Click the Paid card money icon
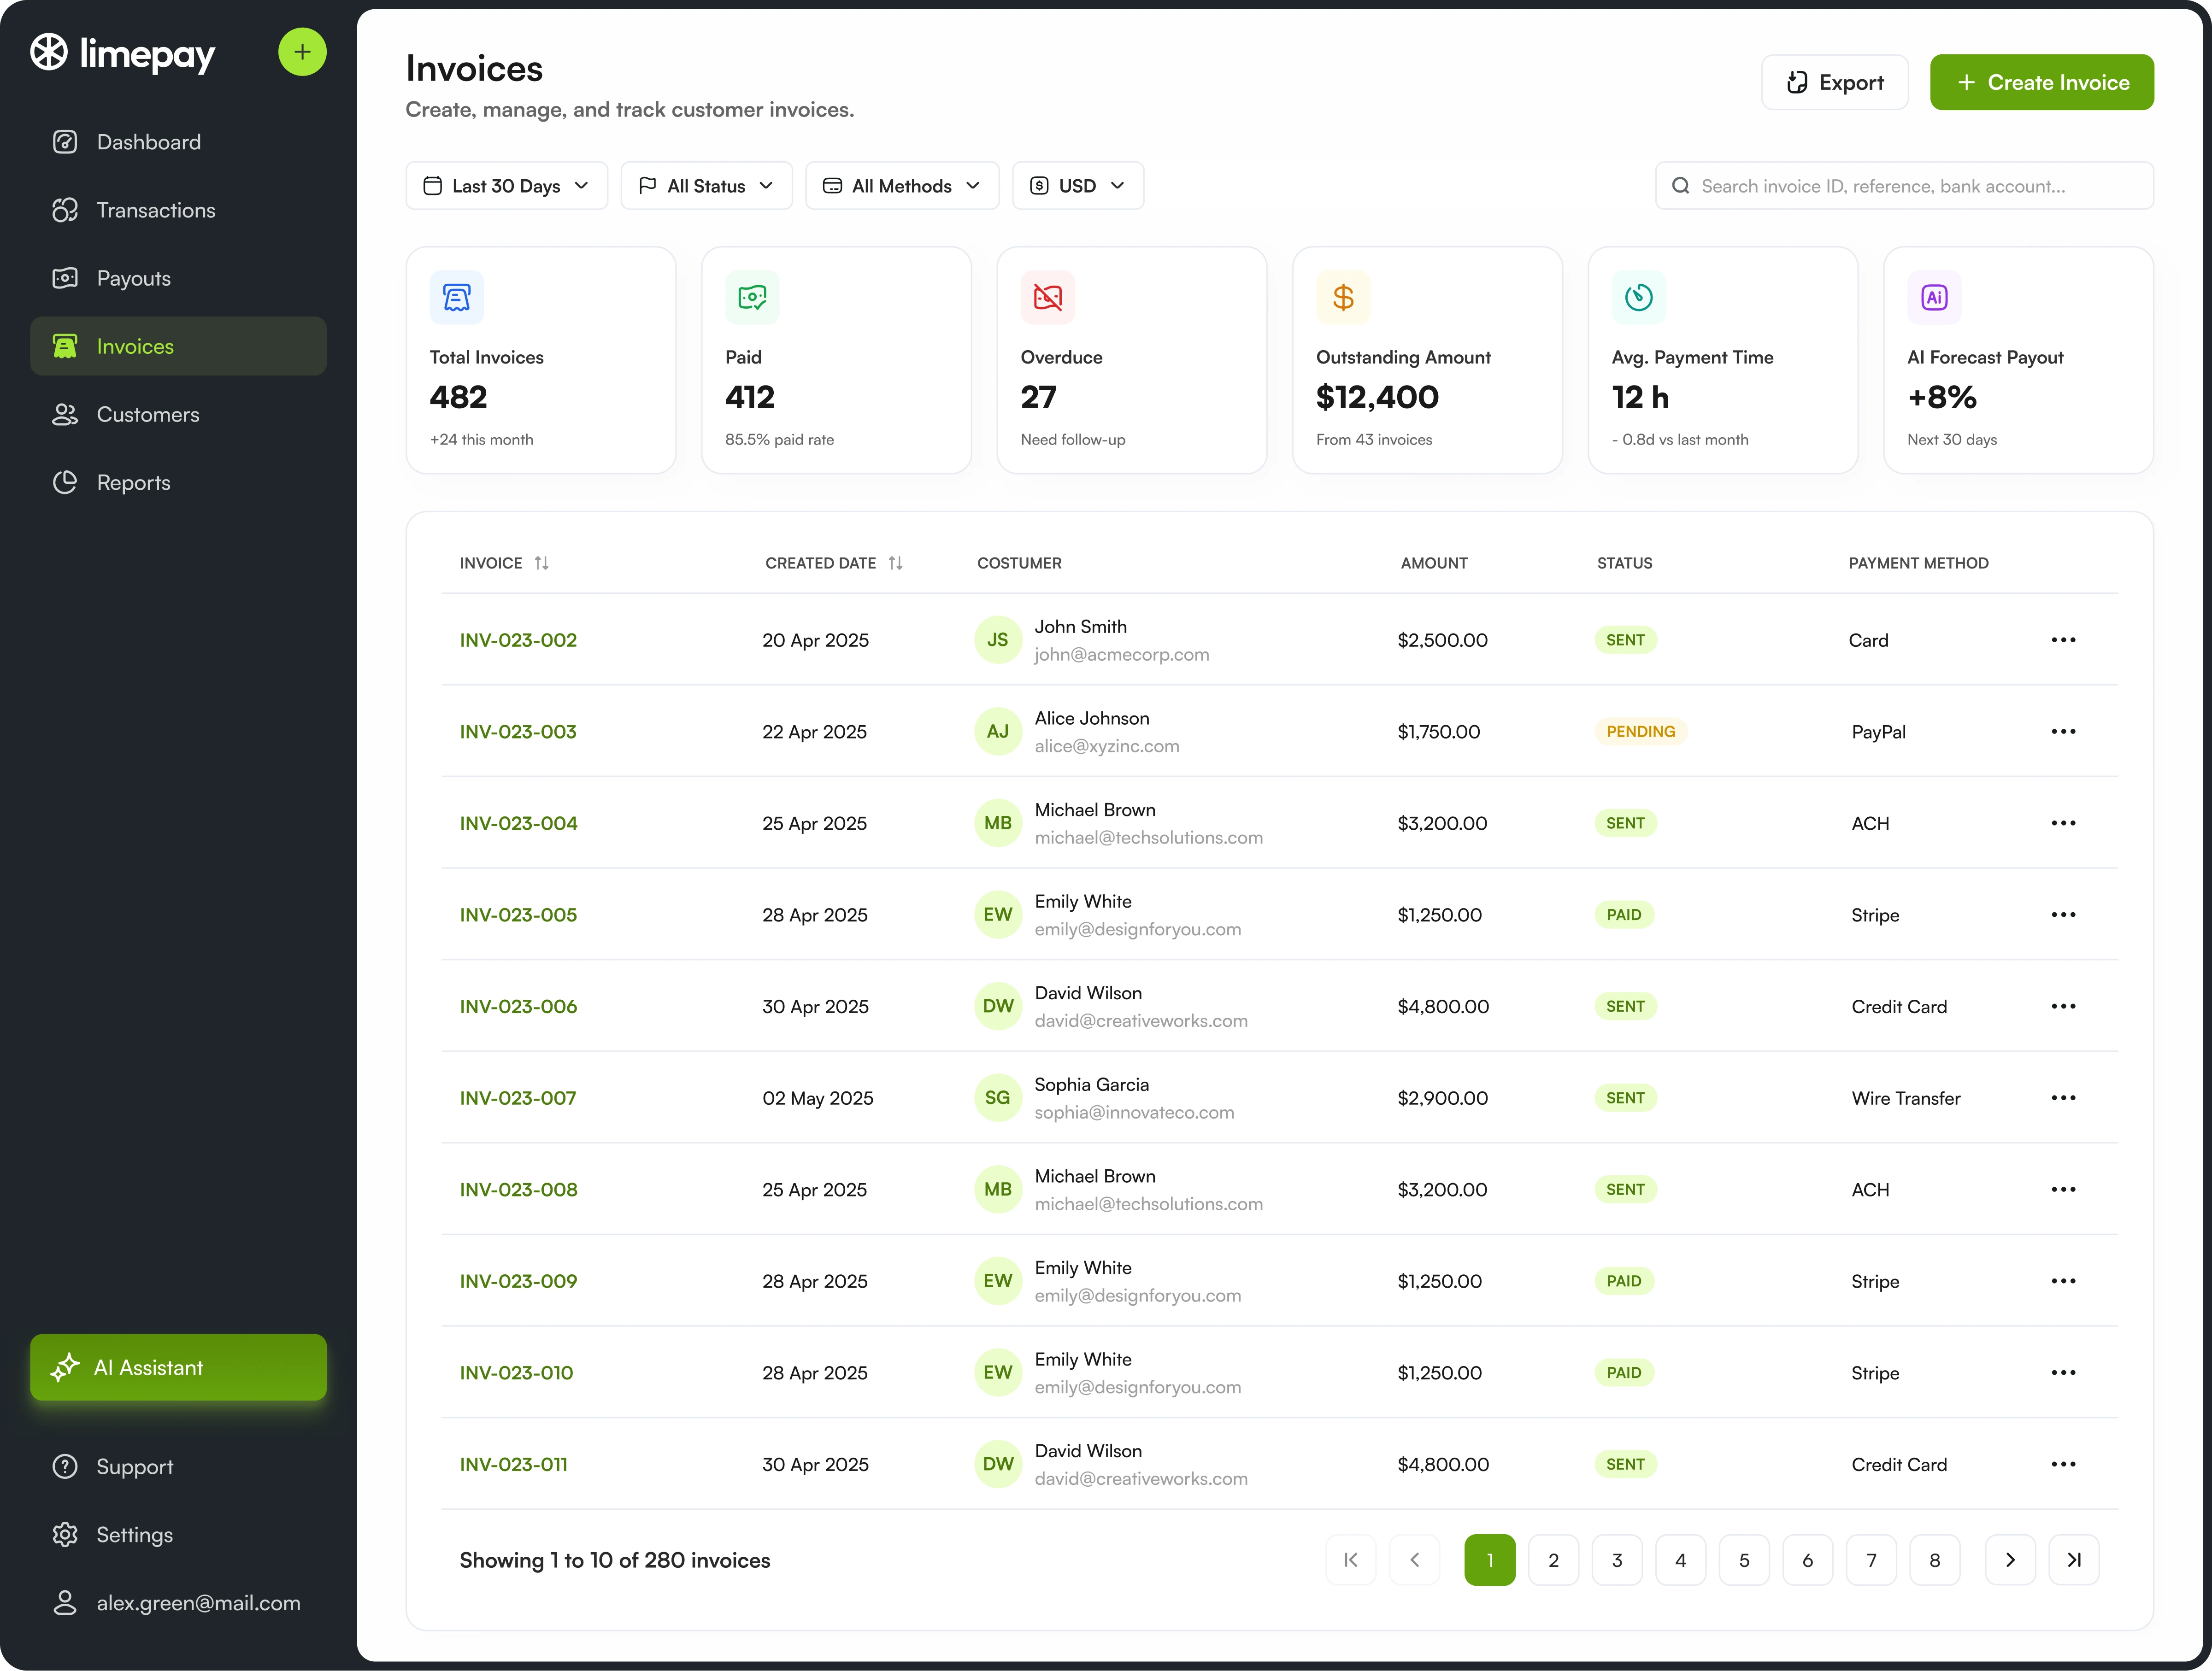2212x1671 pixels. pyautogui.click(x=752, y=297)
